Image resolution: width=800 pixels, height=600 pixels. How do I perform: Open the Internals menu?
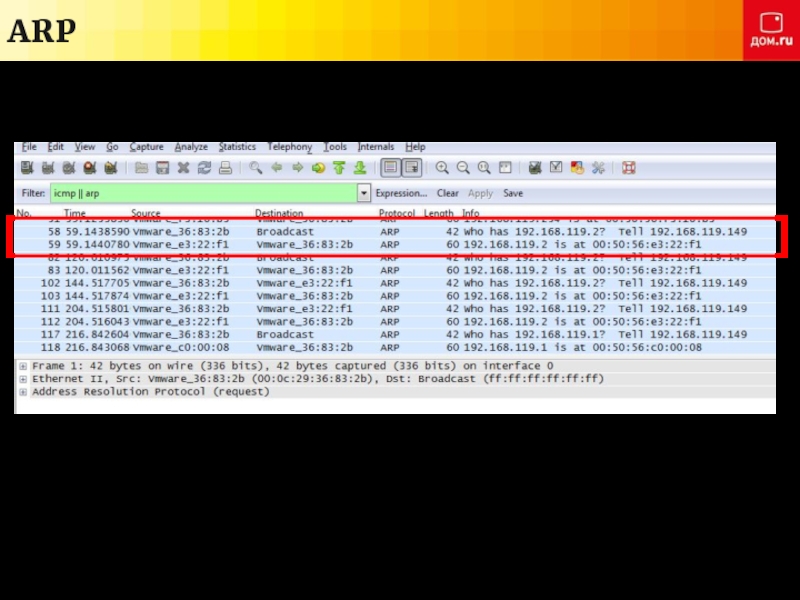[x=376, y=147]
